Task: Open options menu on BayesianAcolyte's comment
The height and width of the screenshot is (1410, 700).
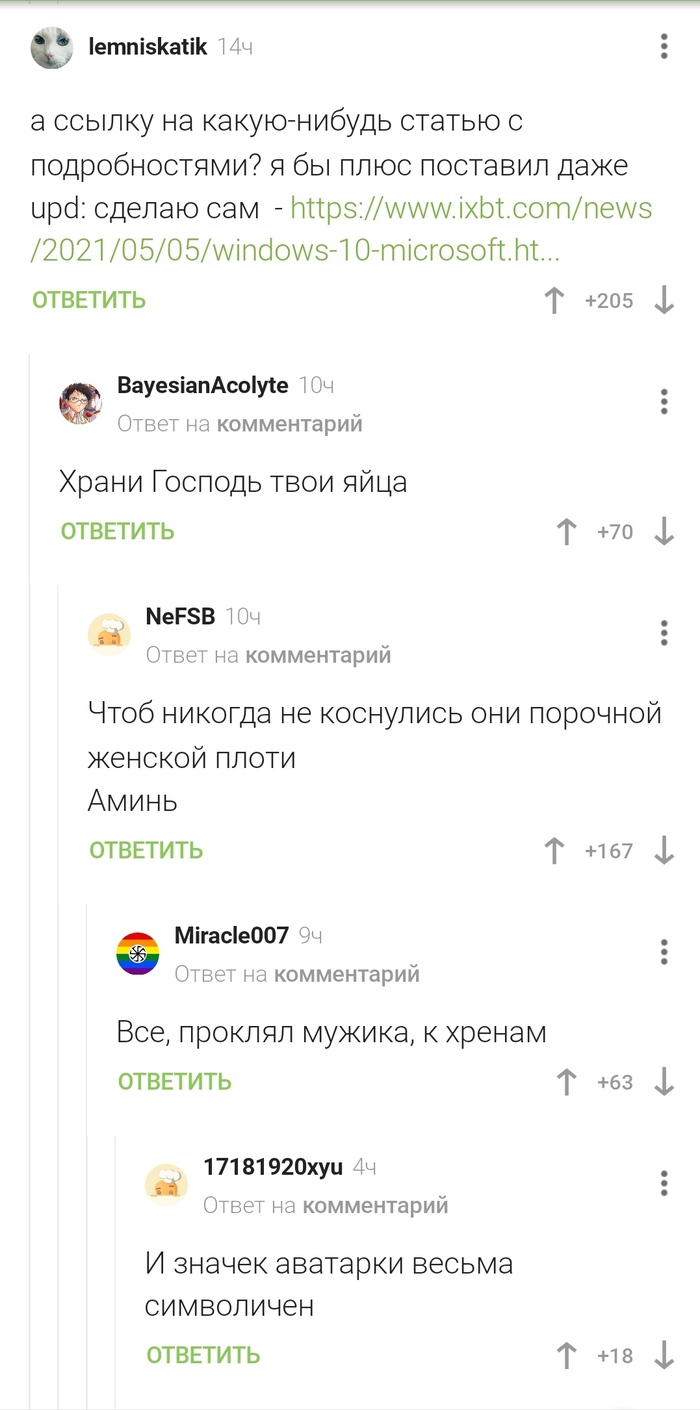Action: coord(662,402)
